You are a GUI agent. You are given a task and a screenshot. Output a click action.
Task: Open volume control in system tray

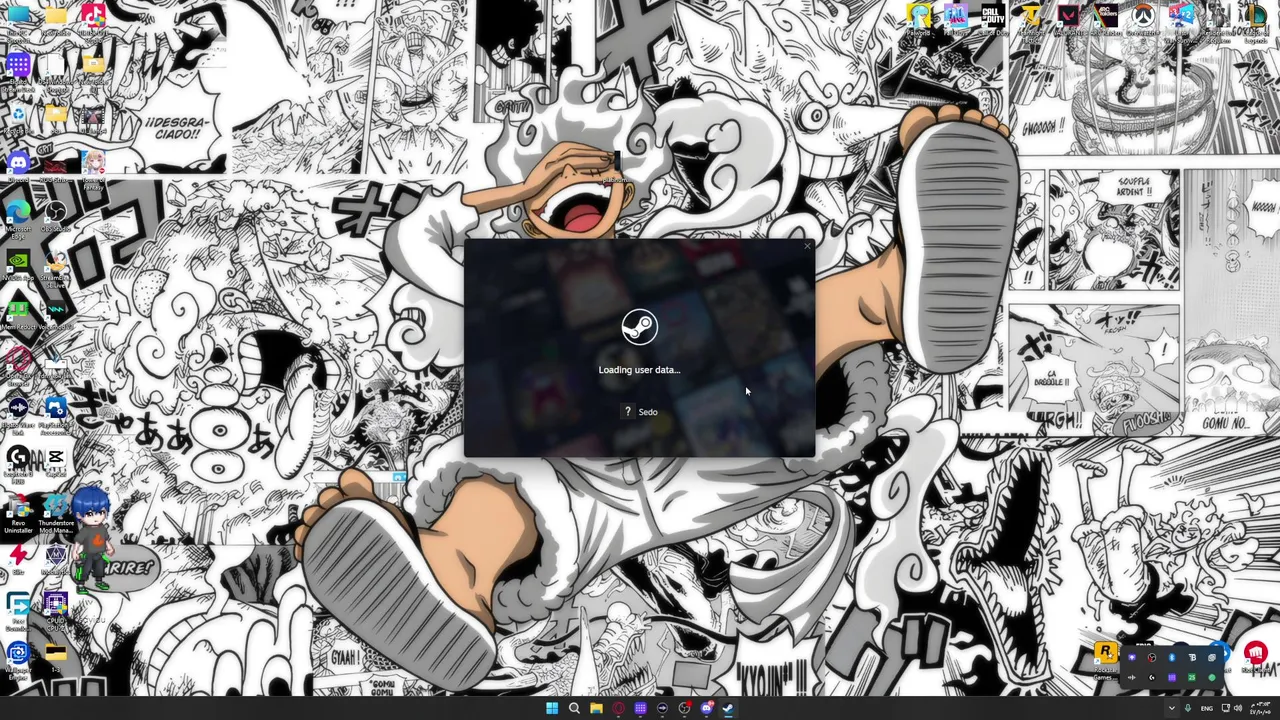[x=1237, y=708]
